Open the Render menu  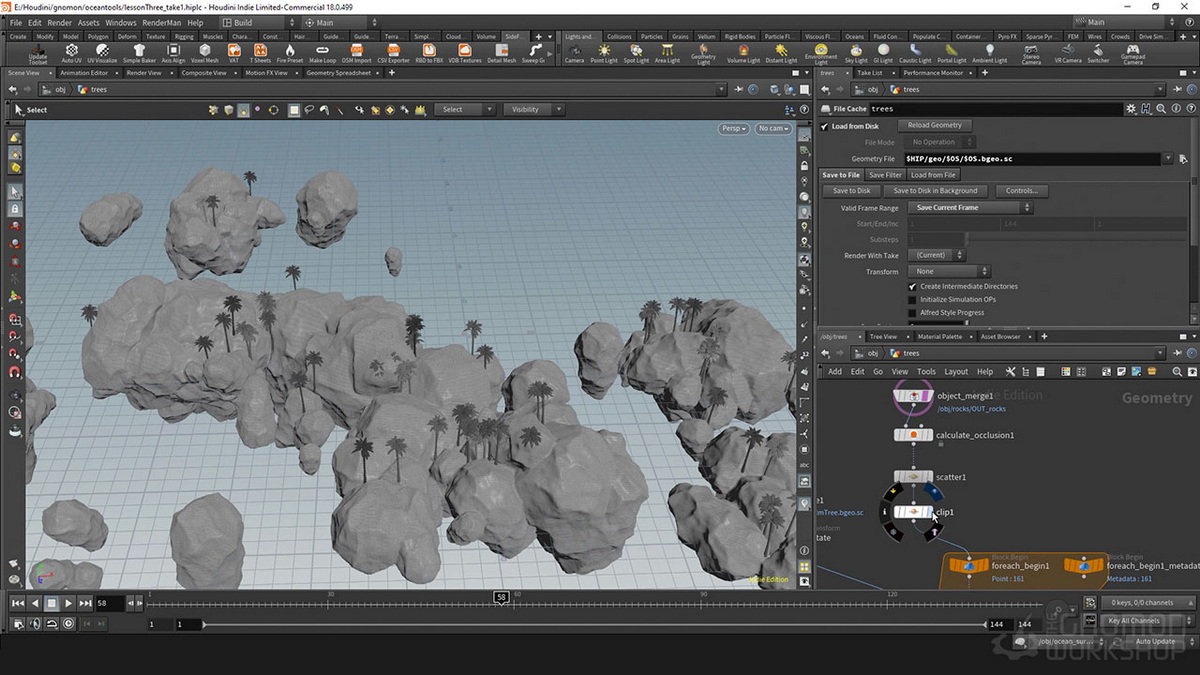tap(60, 22)
